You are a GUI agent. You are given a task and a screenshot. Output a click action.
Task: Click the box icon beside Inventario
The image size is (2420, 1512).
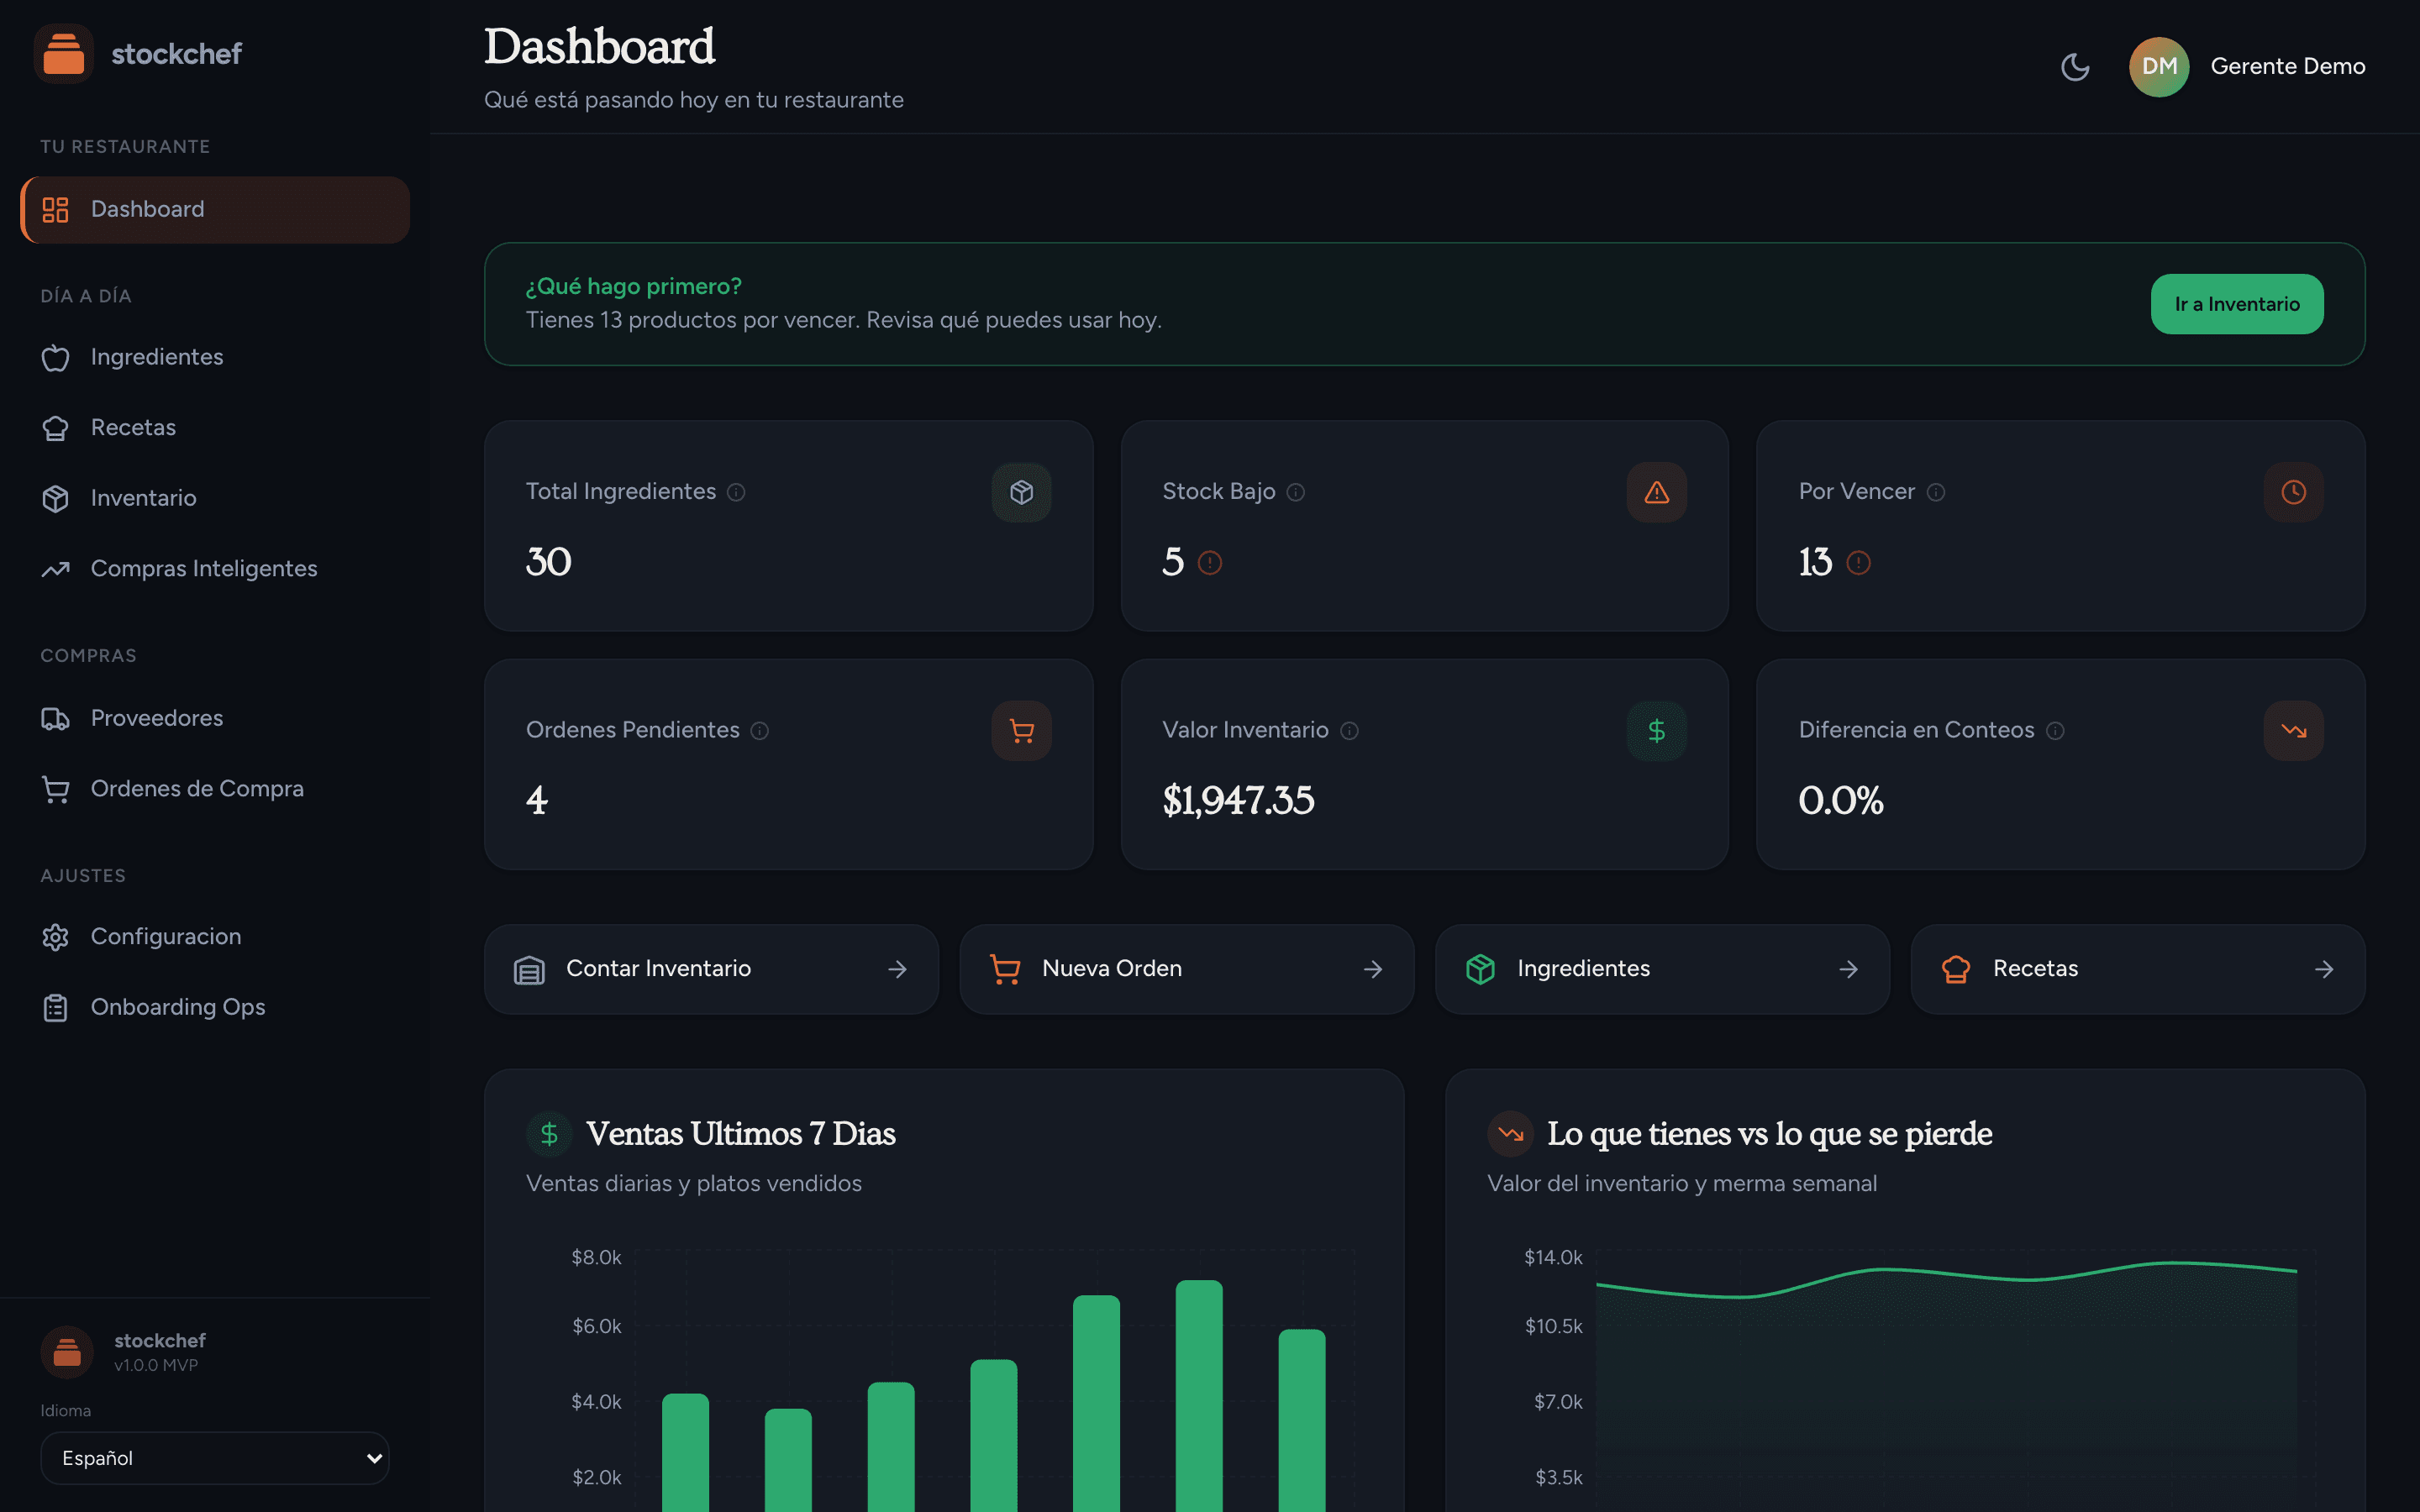pos(55,498)
